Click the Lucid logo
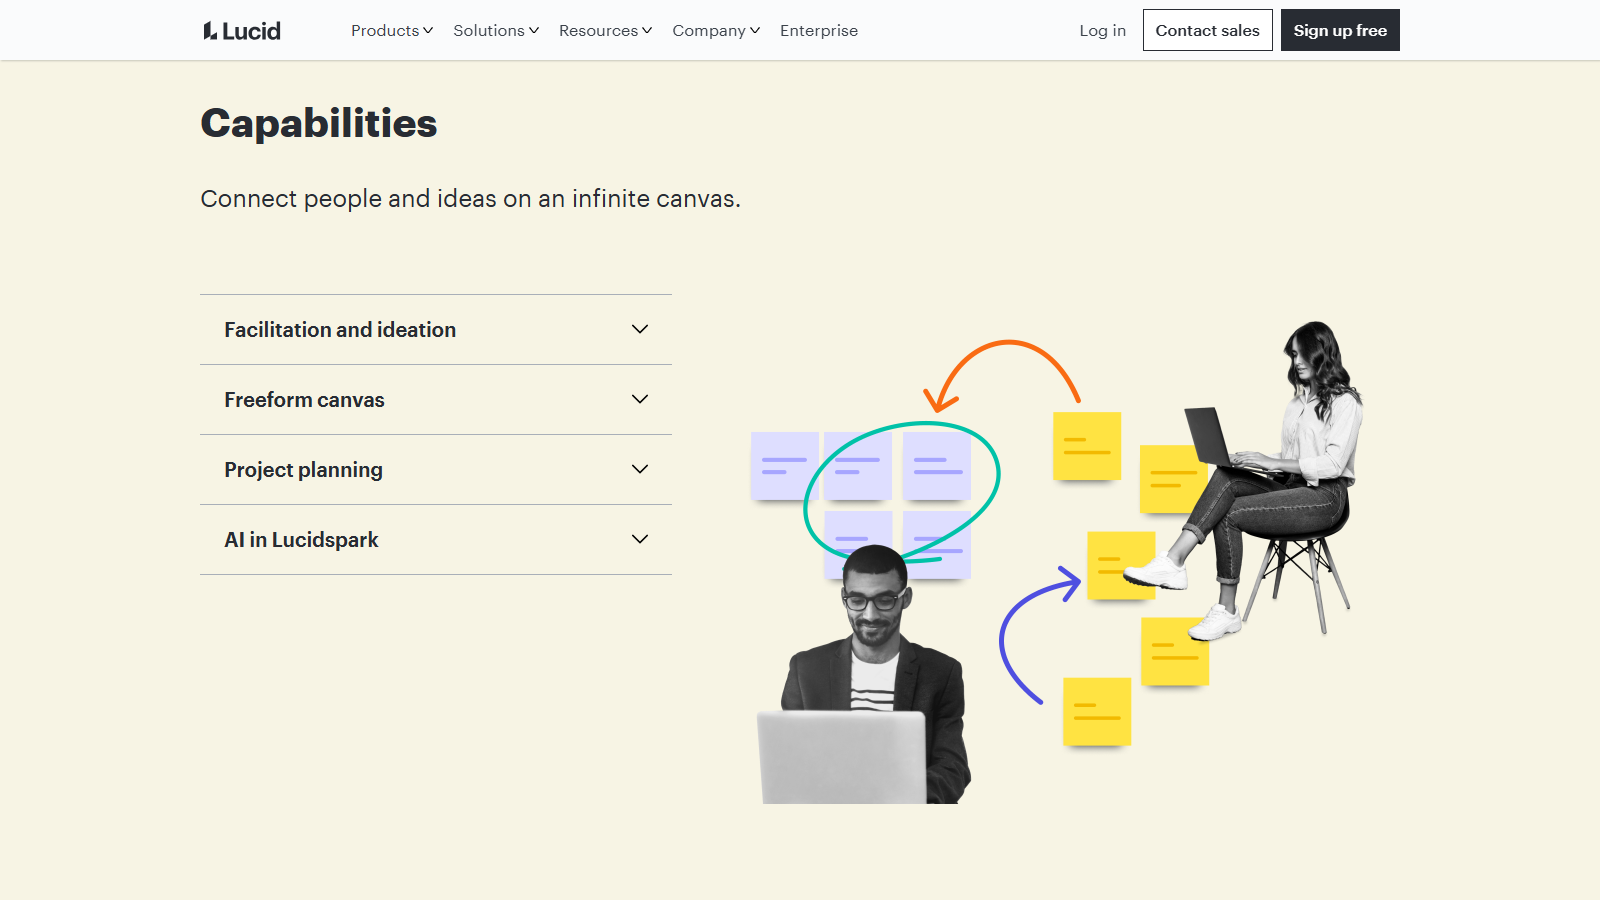 point(242,31)
